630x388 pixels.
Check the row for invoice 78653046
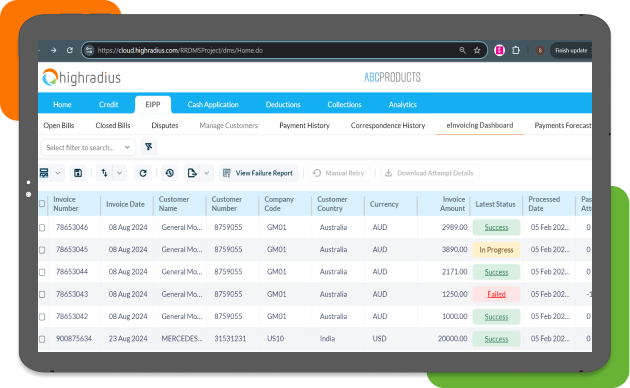click(42, 227)
